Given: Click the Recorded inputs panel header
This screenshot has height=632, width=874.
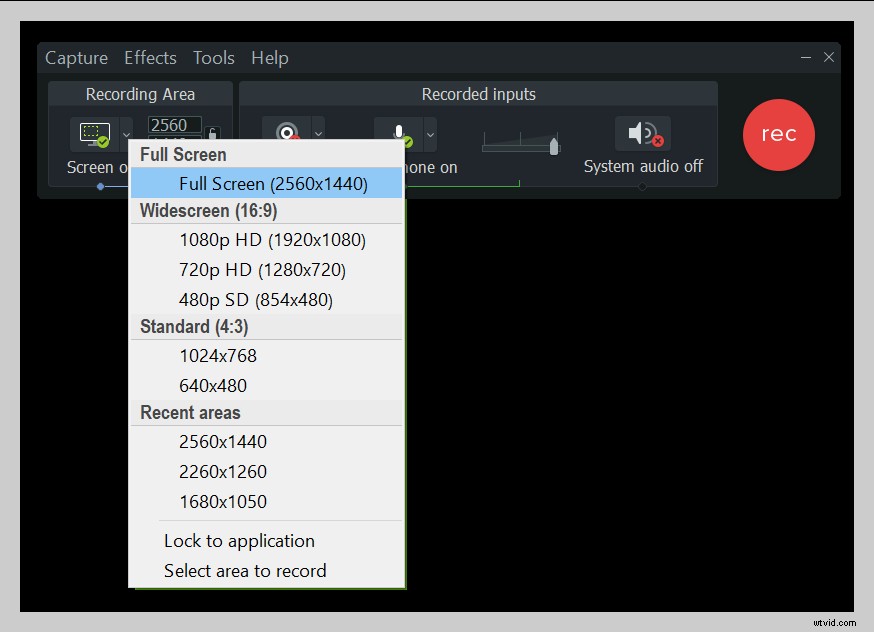Looking at the screenshot, I should [477, 93].
